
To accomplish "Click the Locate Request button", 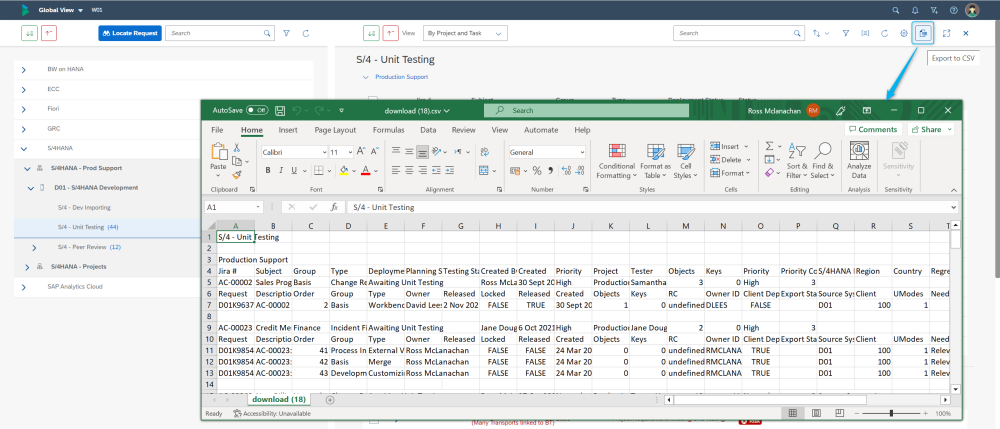I will pos(129,33).
